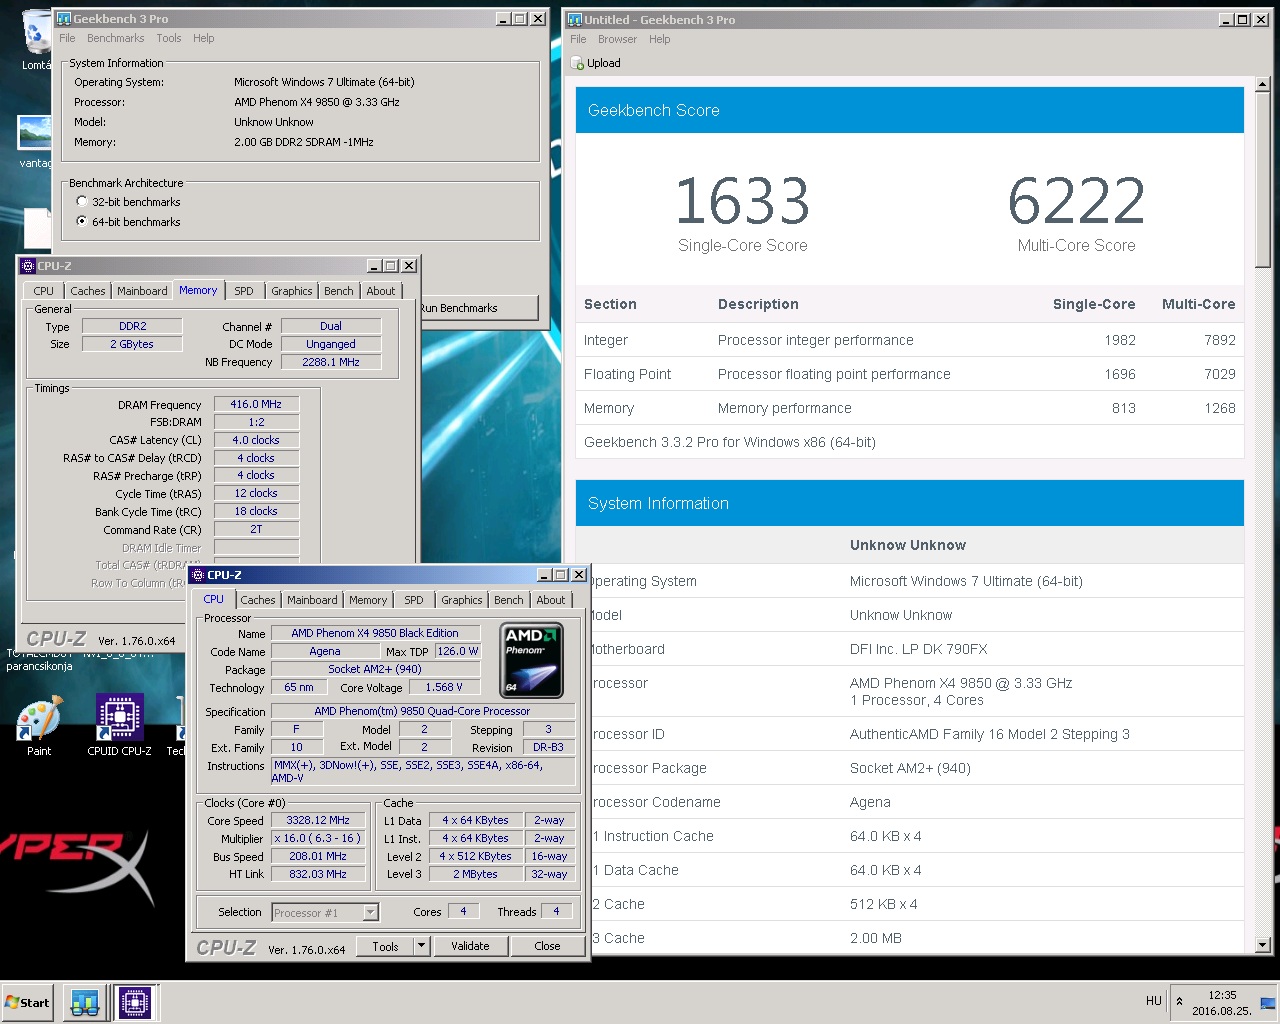This screenshot has width=1280, height=1024.
Task: Switch to About tab in front CPU-Z
Action: (551, 600)
